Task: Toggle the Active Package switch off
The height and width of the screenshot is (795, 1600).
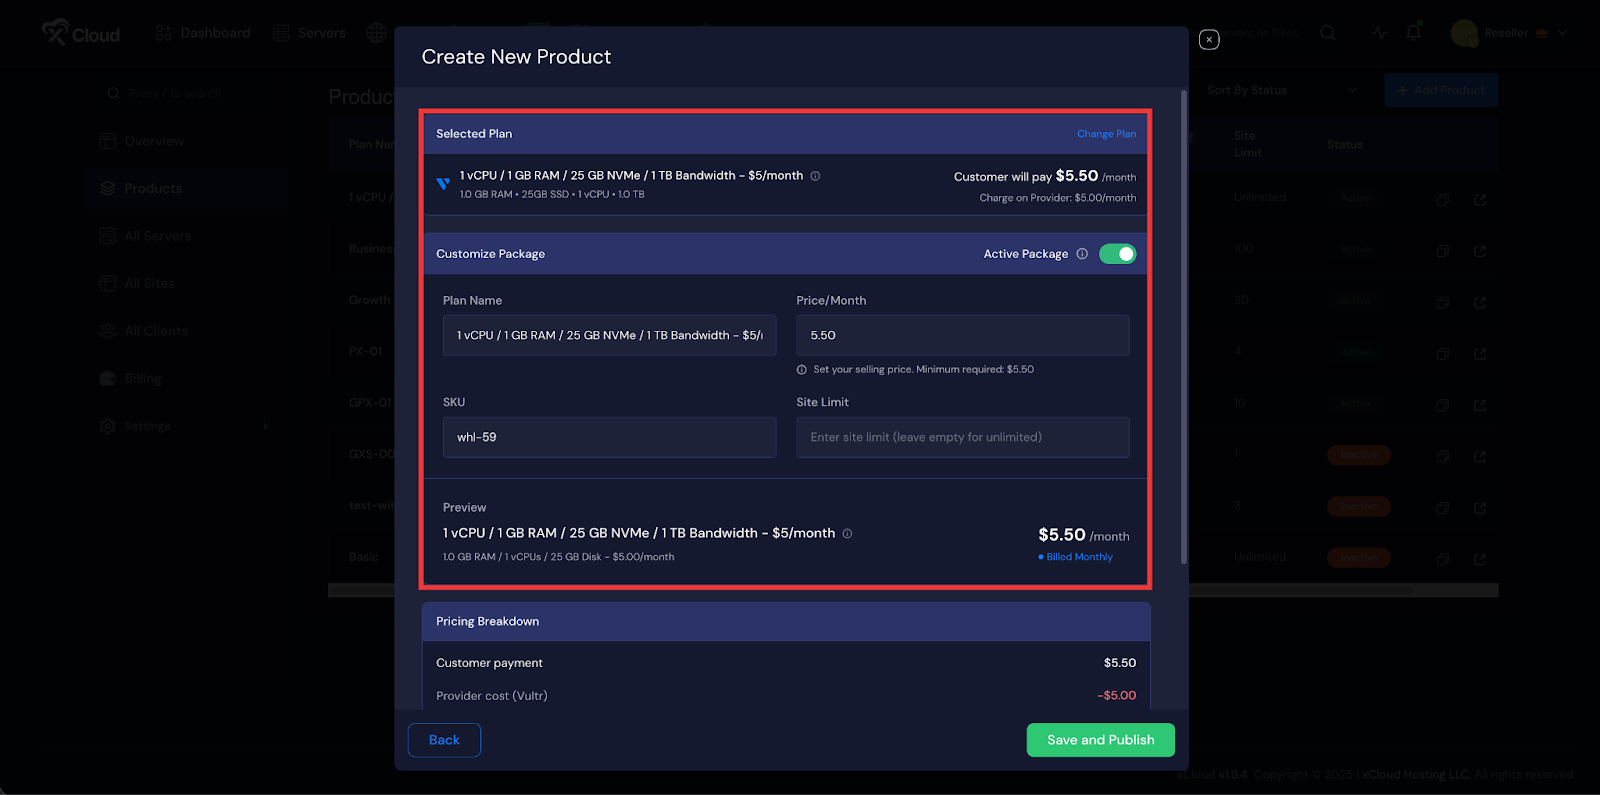Action: (1117, 254)
